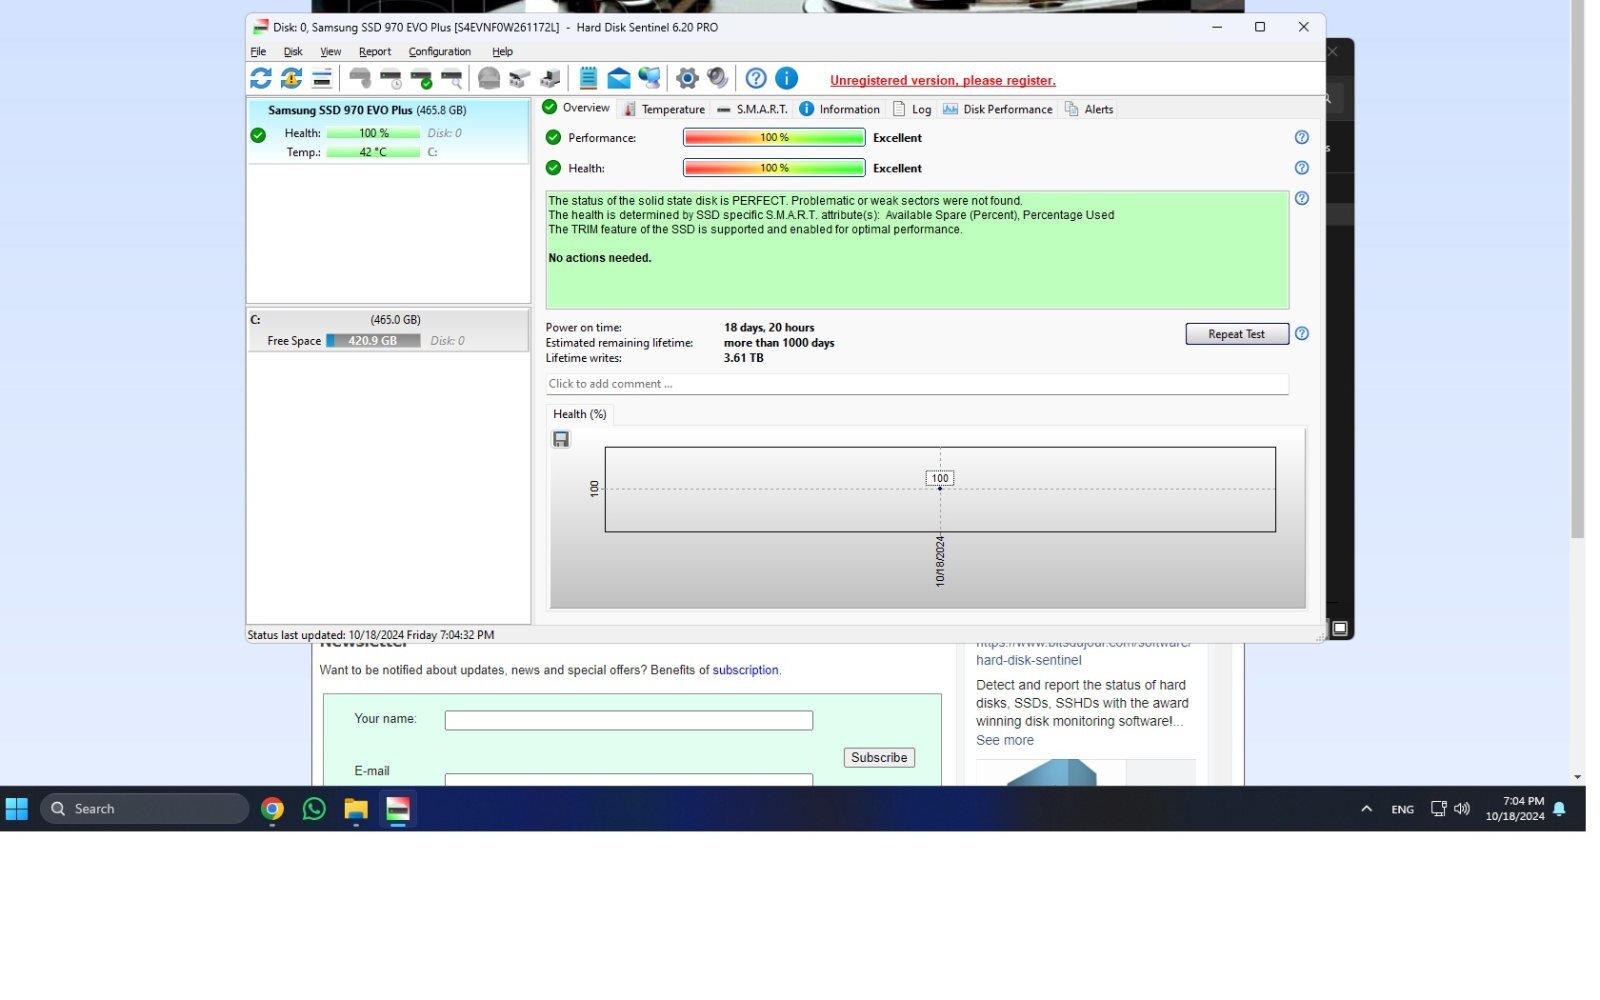
Task: Click the subscription link in the newsletter text
Action: pos(745,670)
